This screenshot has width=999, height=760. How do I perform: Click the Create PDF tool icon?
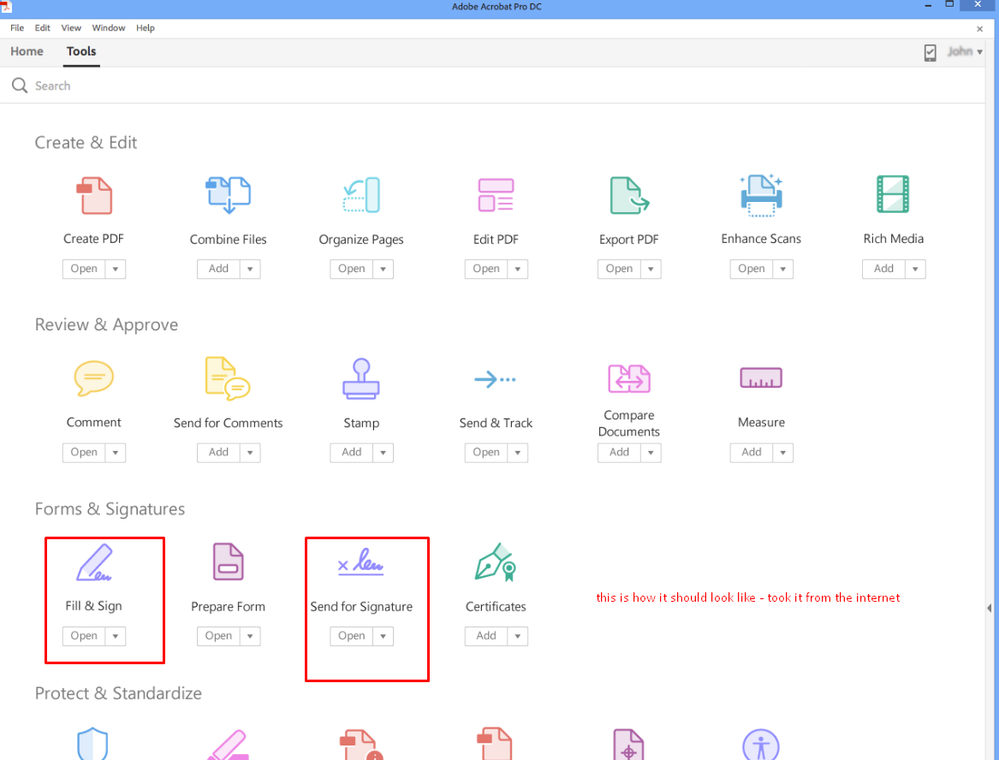[94, 196]
